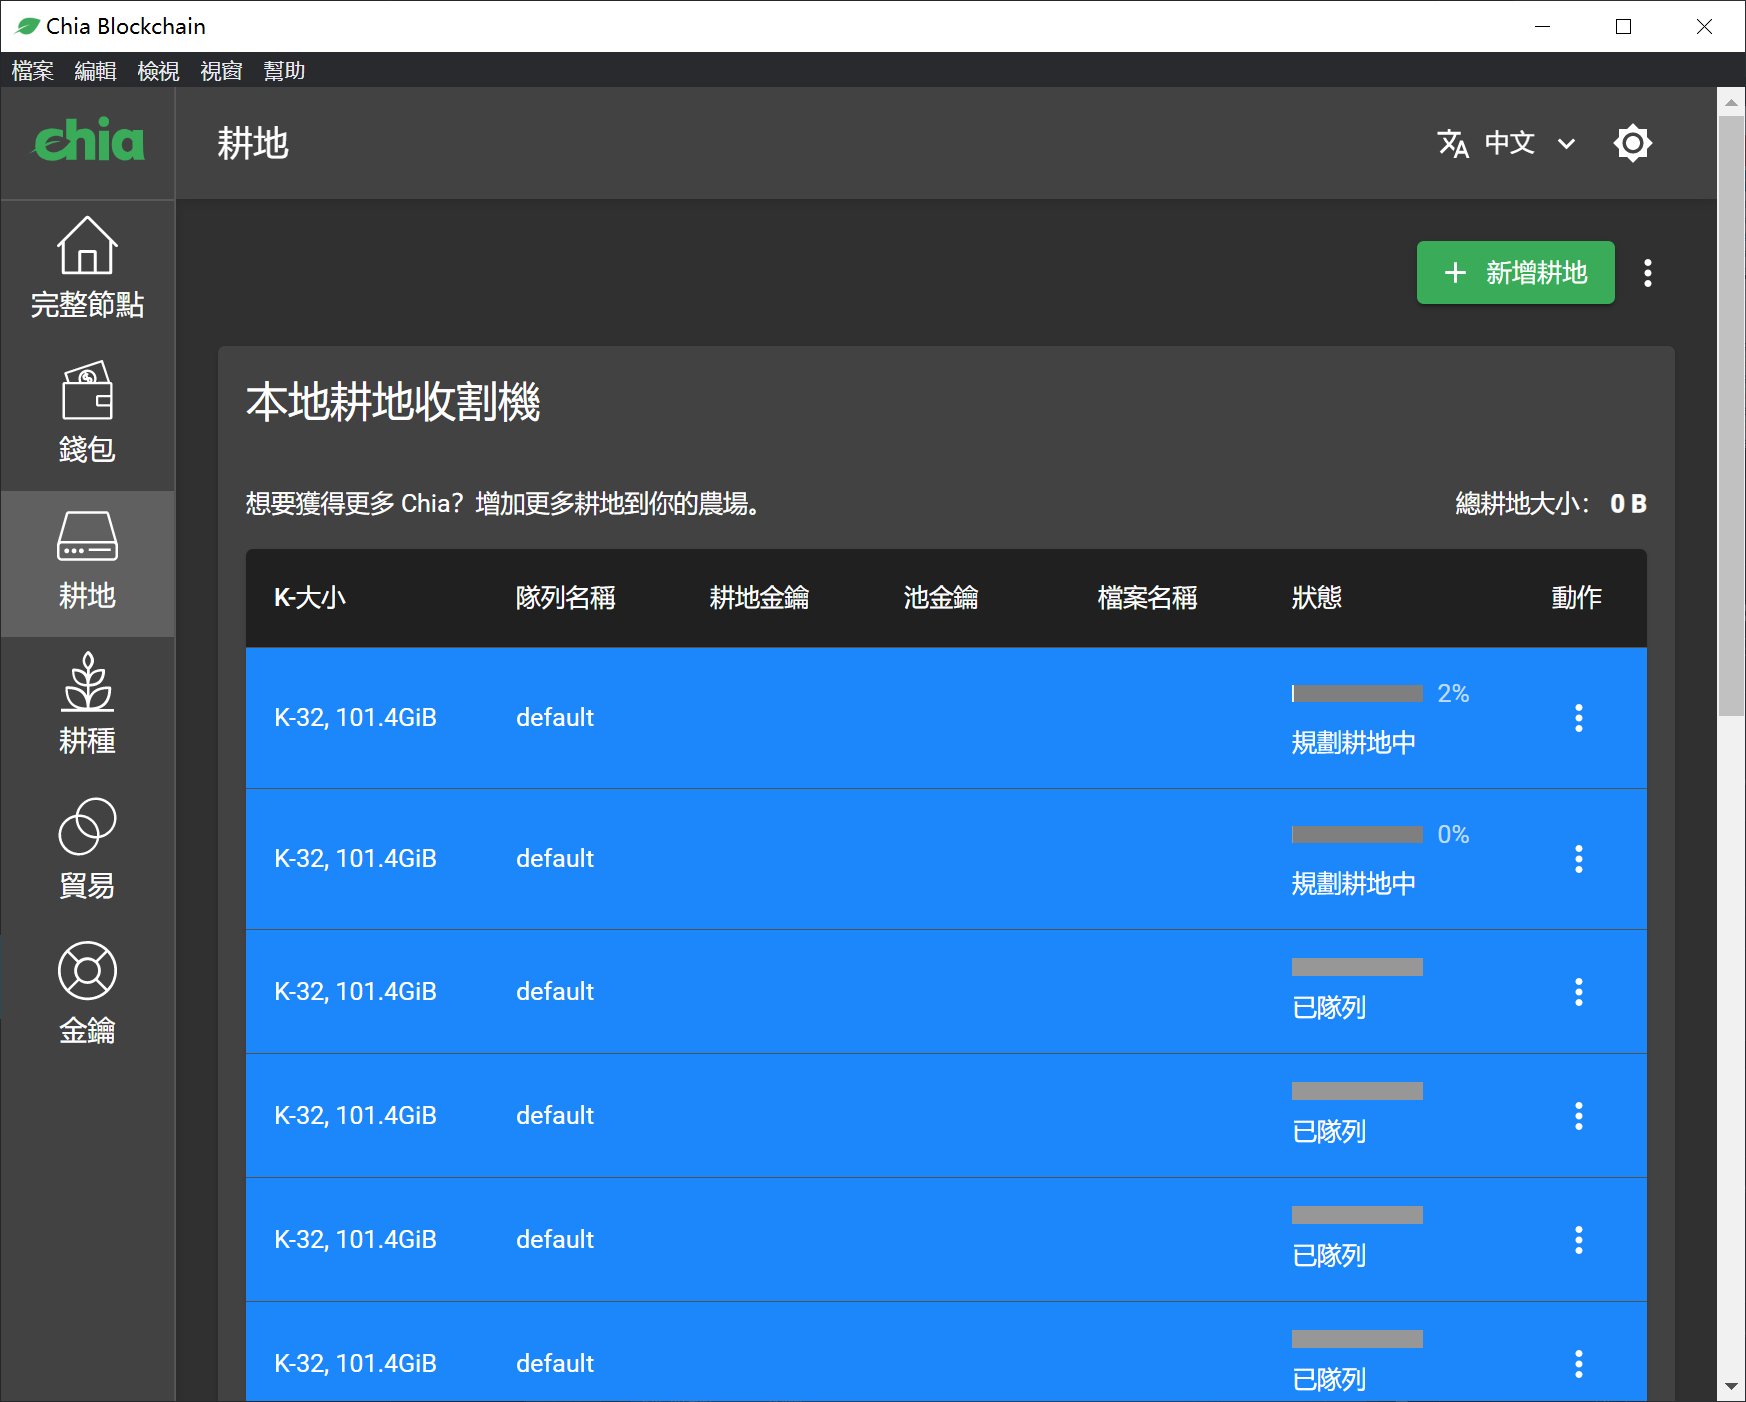This screenshot has width=1746, height=1402.
Task: Open actions menu for second 已隊列 row
Action: 1579,1116
